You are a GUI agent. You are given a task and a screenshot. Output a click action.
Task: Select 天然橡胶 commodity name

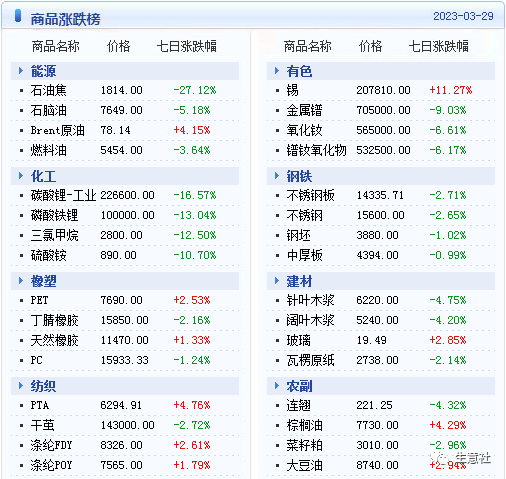54,340
